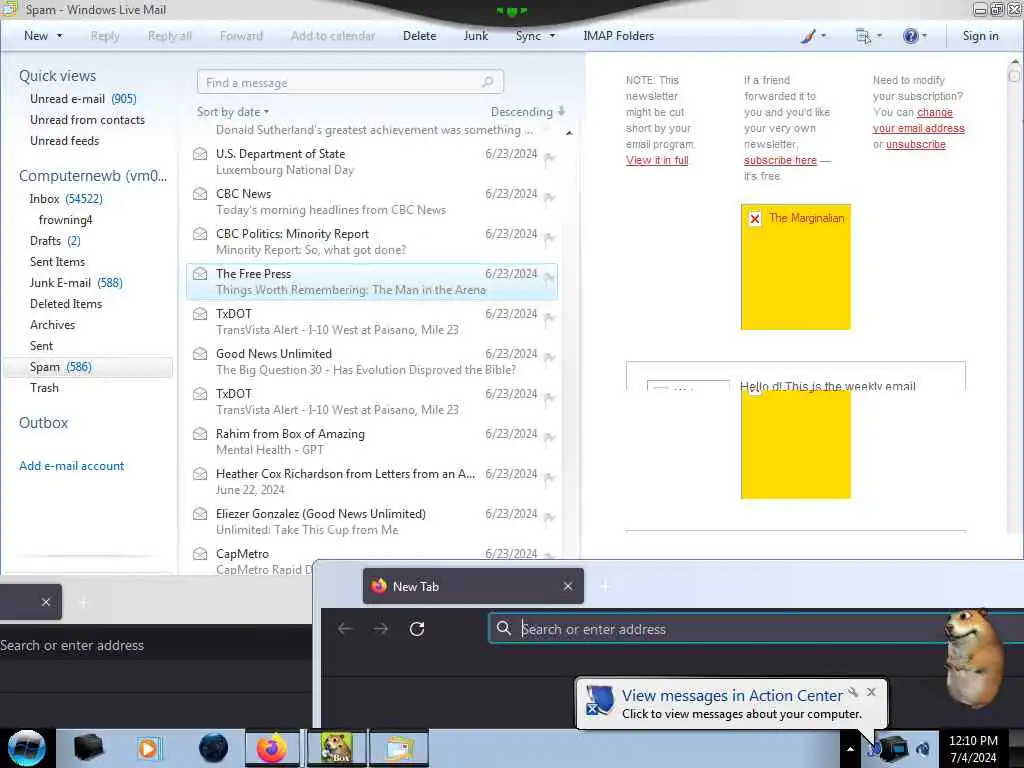
Task: Flag the Eliezer Gonzalez message
Action: point(549,517)
